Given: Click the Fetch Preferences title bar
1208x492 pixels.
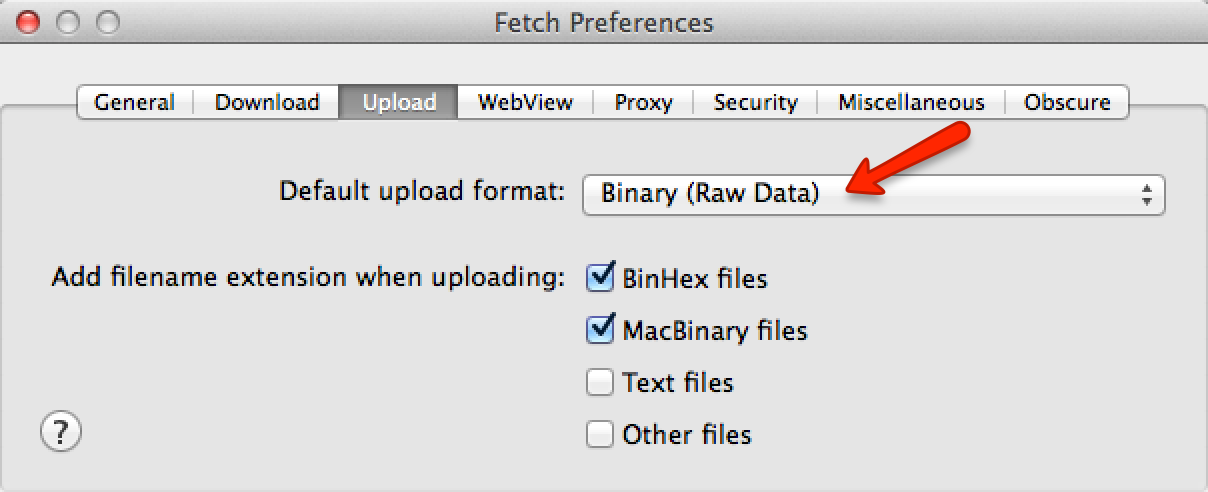Looking at the screenshot, I should [x=604, y=22].
